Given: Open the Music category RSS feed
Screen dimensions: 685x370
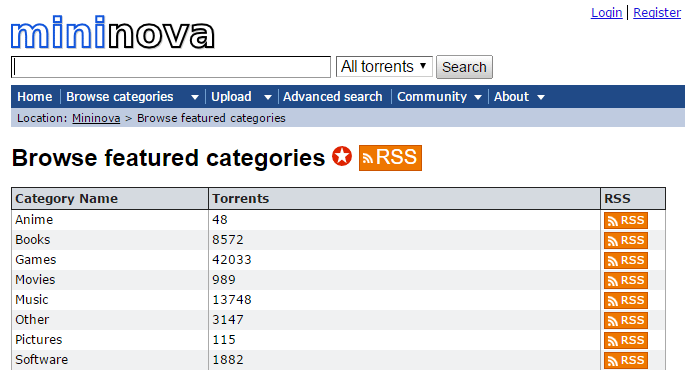Looking at the screenshot, I should [626, 301].
